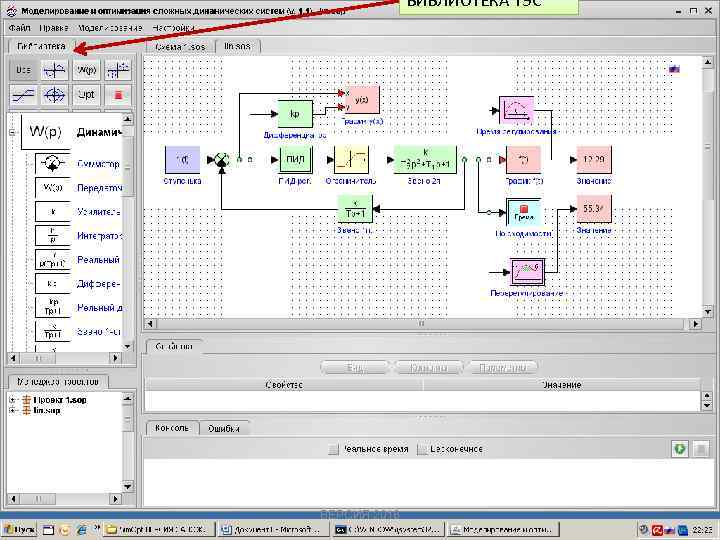Image resolution: width=720 pixels, height=540 pixels.
Task: Select the Ступенька step source block
Action: point(182,160)
